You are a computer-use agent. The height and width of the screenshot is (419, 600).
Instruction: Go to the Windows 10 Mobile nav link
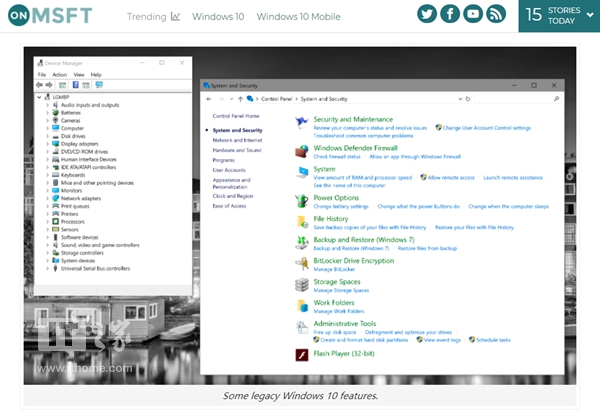[x=297, y=16]
